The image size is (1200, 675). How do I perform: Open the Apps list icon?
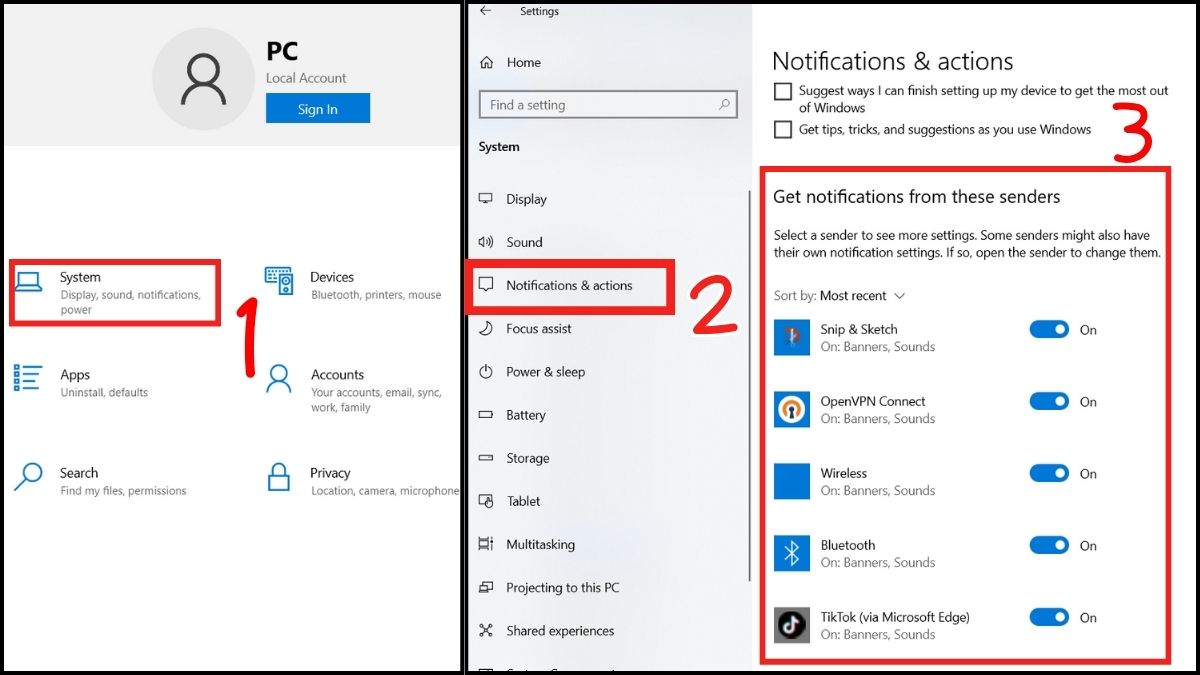(28, 378)
